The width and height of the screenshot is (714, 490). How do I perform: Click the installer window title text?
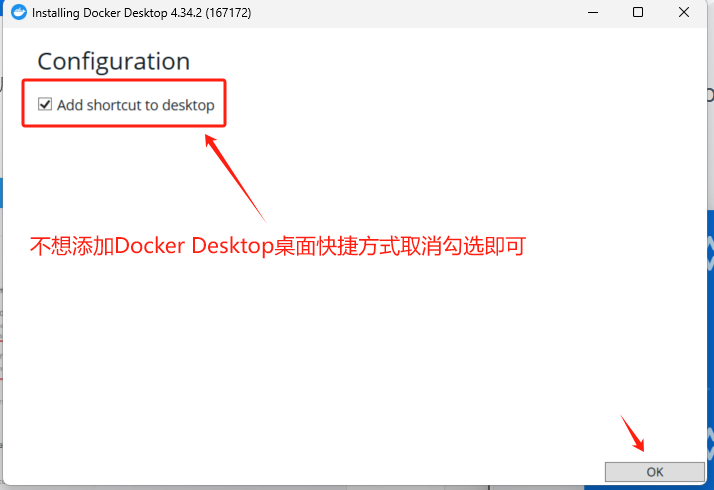coord(141,13)
